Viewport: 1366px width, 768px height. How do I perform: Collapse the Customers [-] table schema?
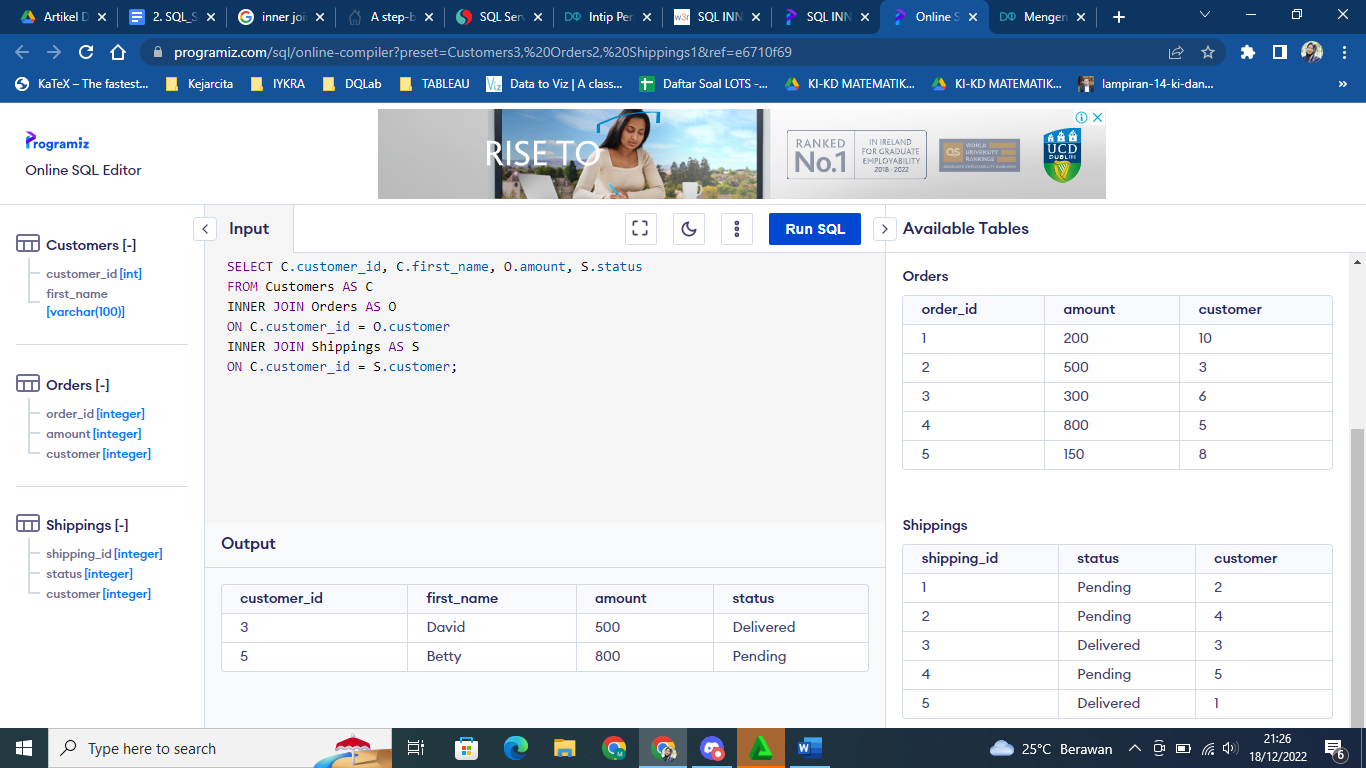(91, 245)
